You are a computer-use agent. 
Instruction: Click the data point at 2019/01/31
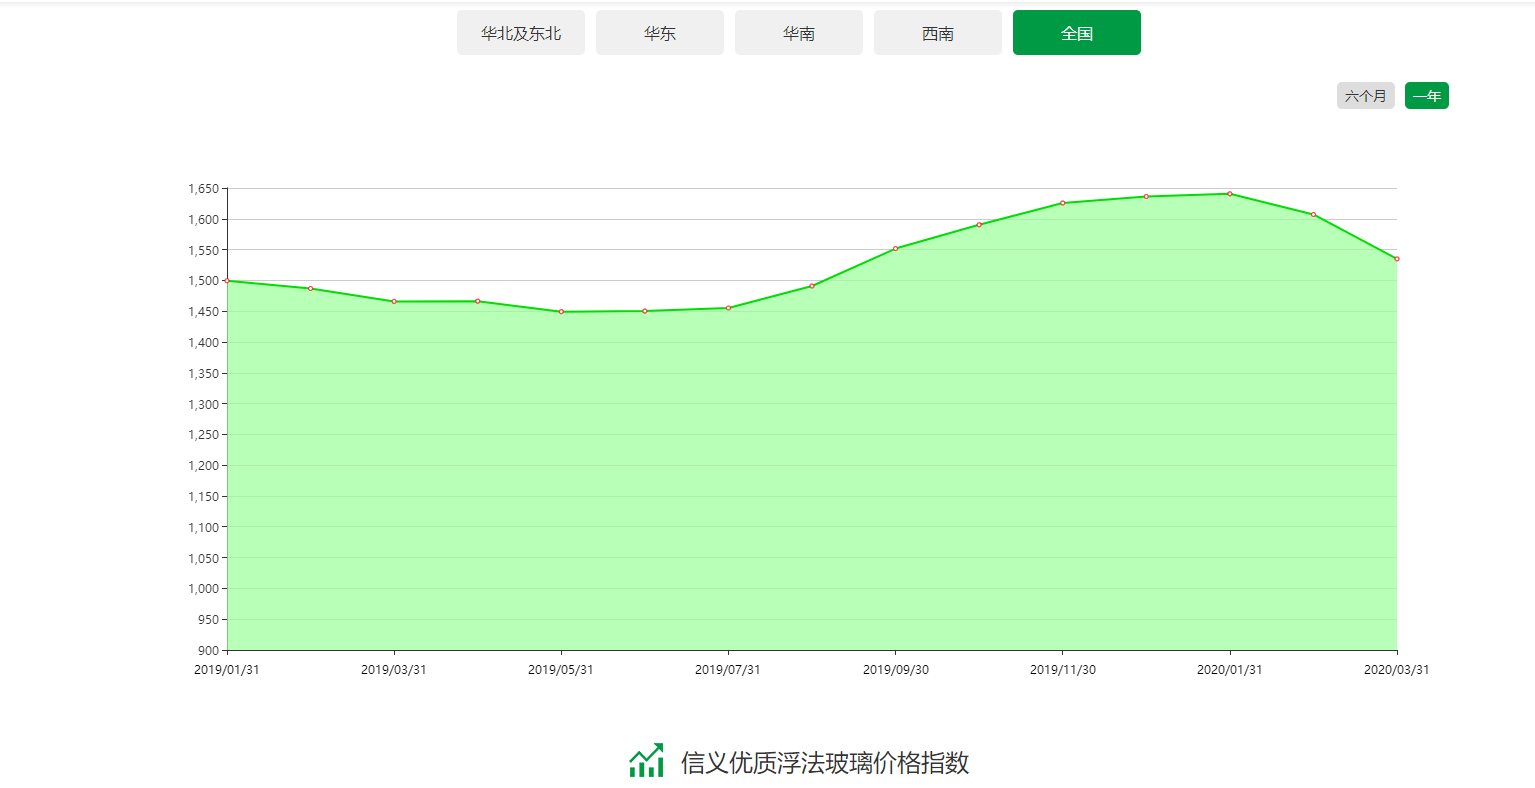[227, 281]
